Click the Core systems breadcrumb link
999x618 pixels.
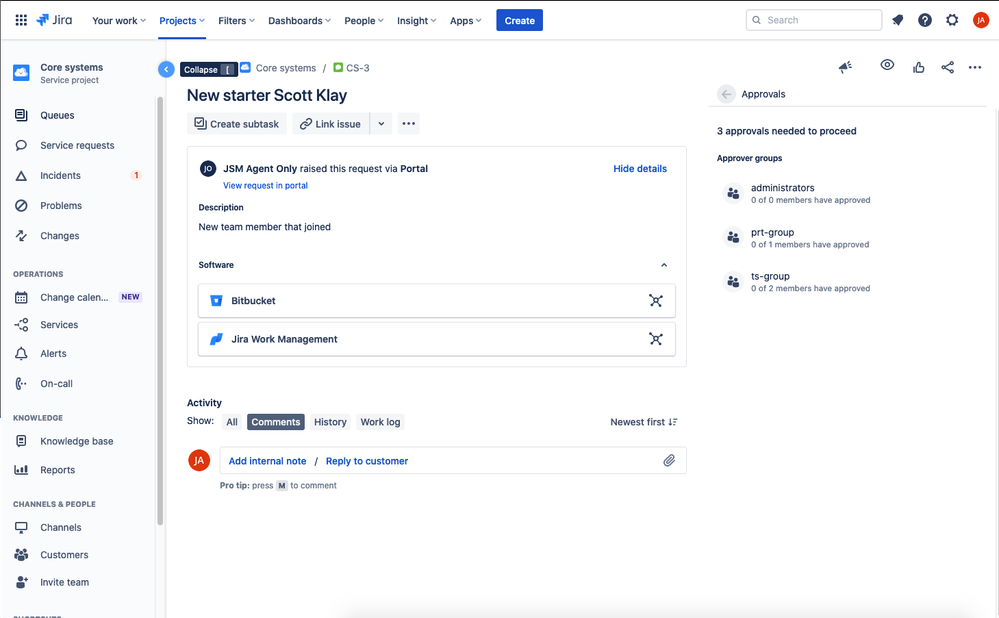point(285,68)
